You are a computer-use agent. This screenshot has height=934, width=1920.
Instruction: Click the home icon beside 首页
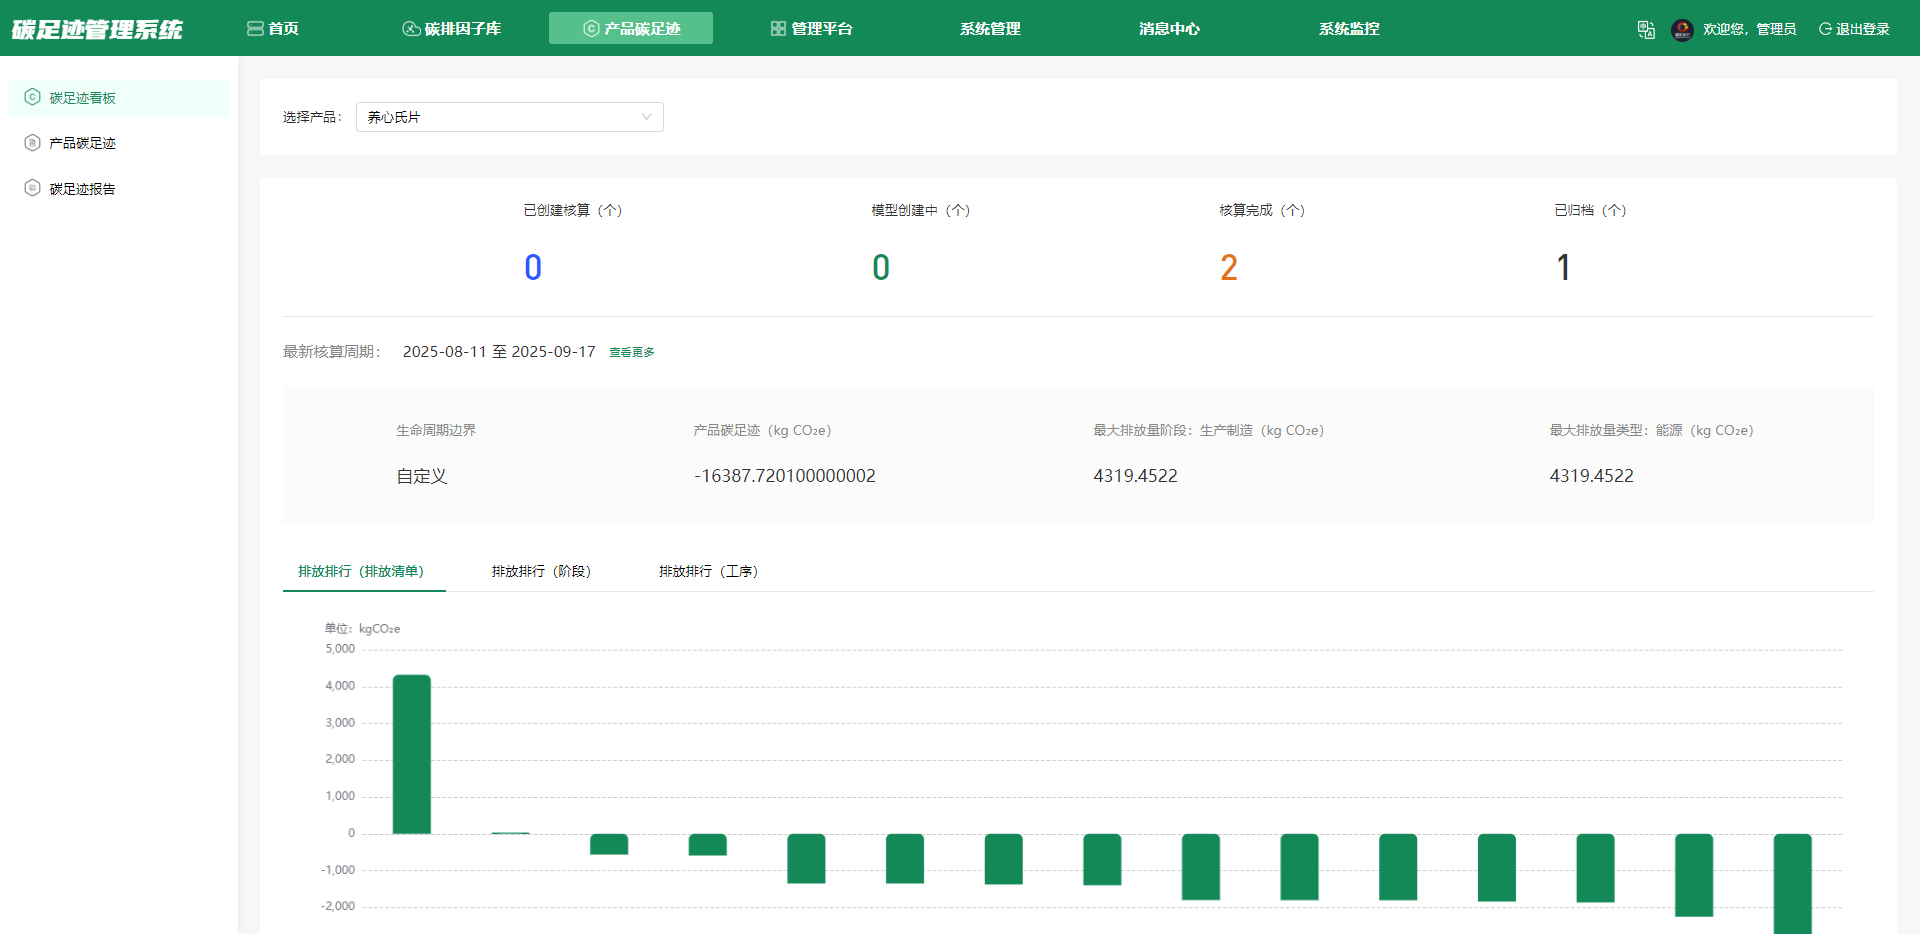click(255, 29)
